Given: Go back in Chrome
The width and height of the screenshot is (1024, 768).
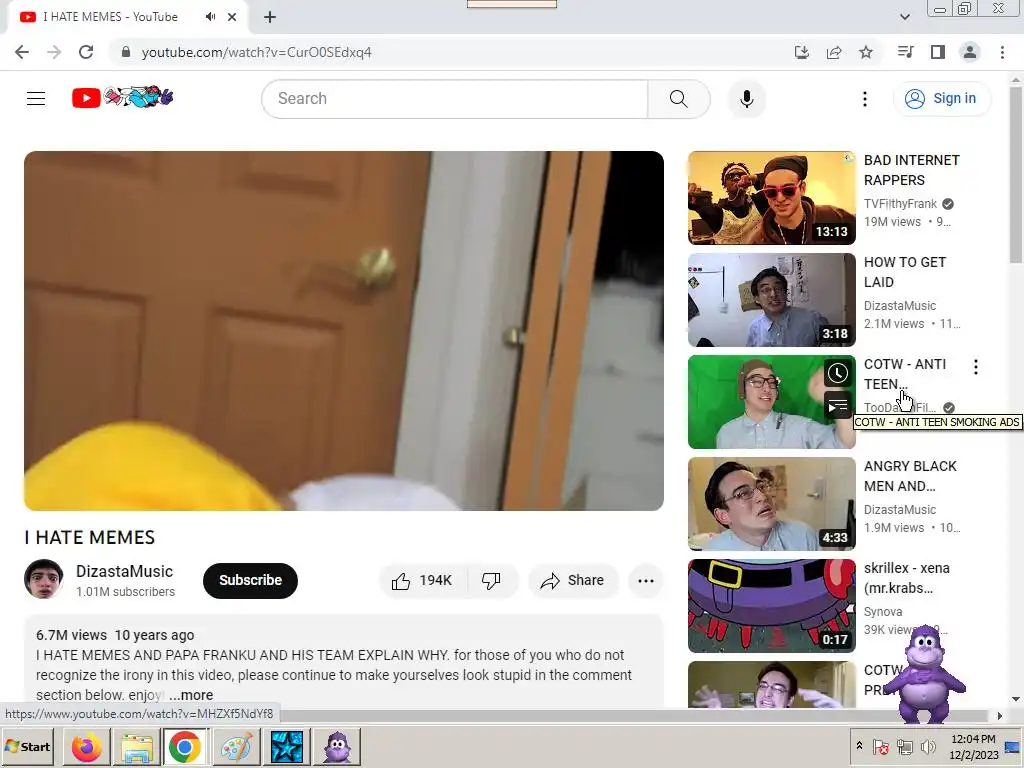Looking at the screenshot, I should pyautogui.click(x=22, y=52).
